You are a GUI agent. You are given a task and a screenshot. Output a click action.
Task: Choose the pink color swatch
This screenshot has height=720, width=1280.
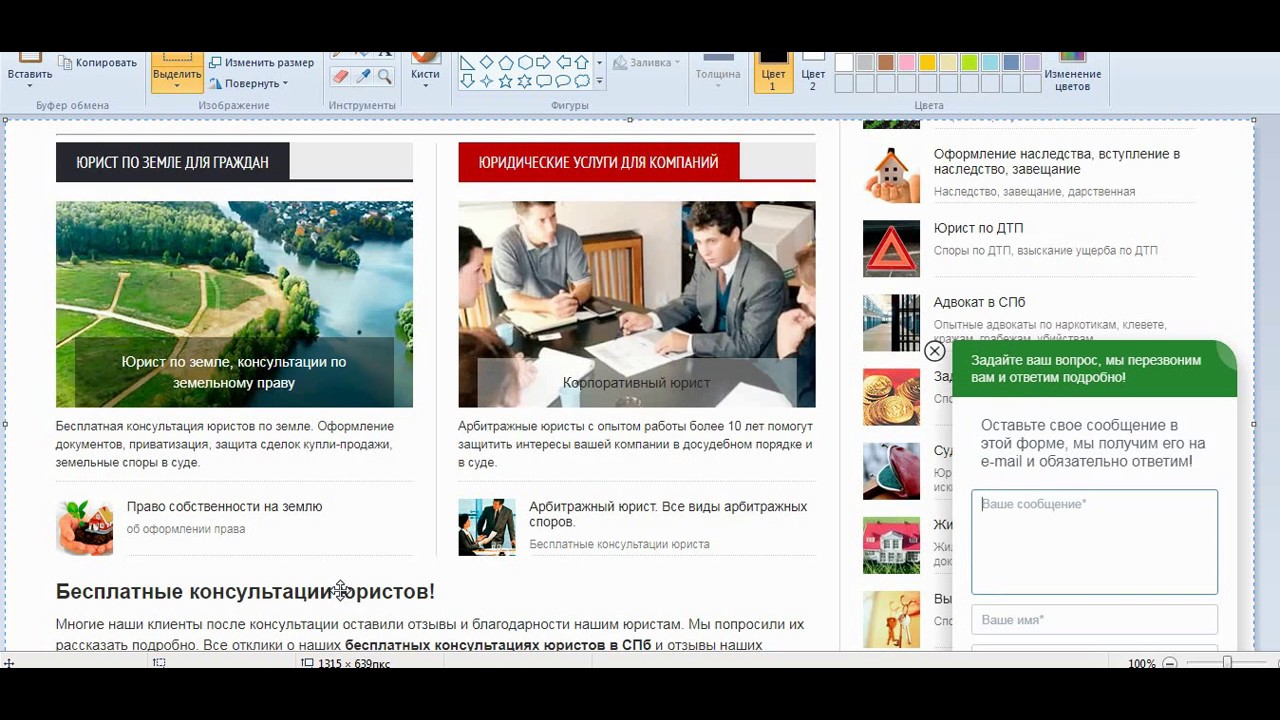click(907, 63)
